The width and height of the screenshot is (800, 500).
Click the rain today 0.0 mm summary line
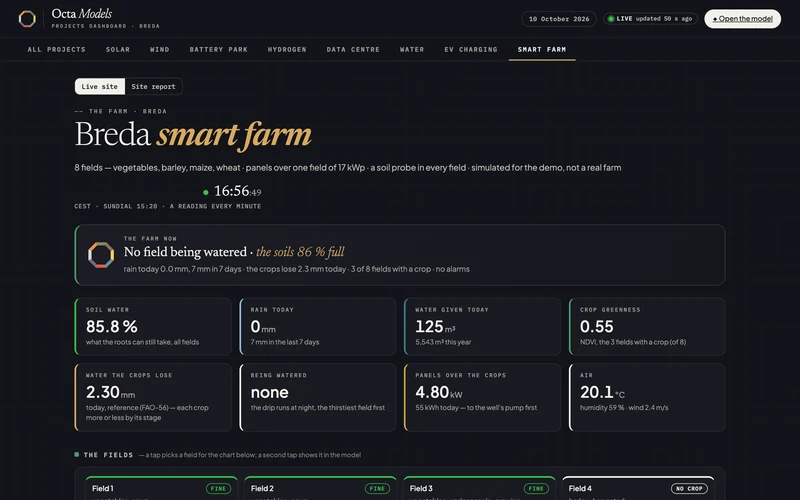pyautogui.click(x=296, y=269)
